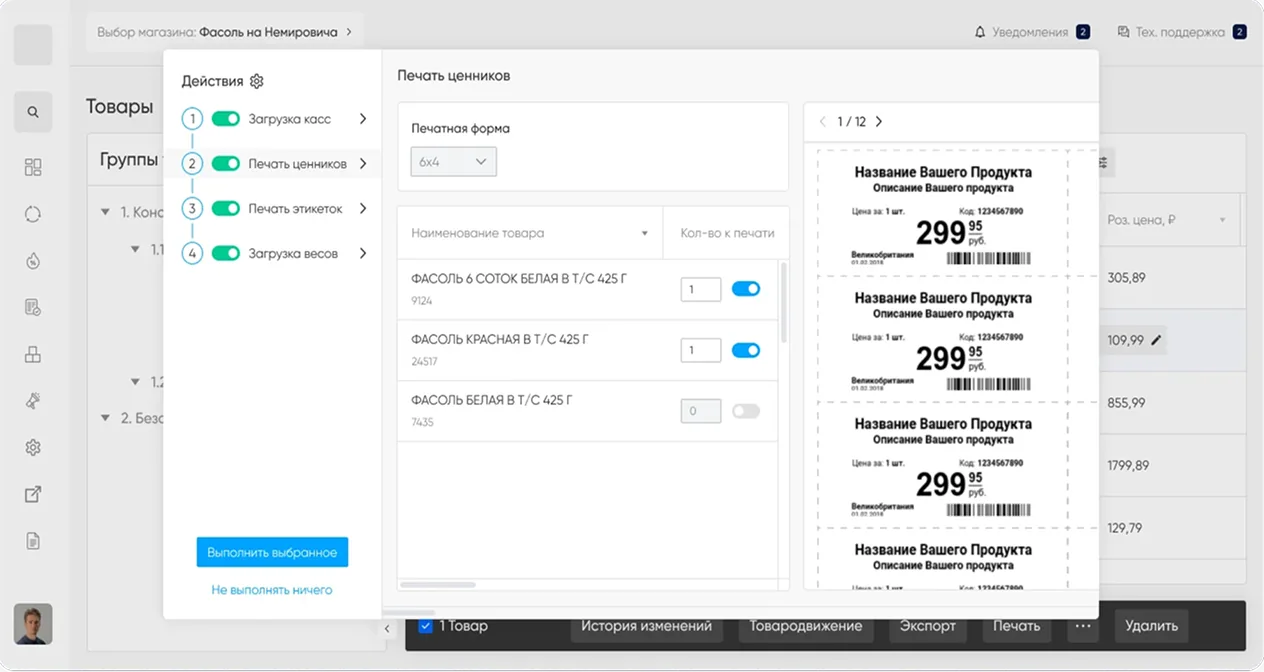Open the document checklist icon in sidebar
The image size is (1264, 672).
coord(33,308)
